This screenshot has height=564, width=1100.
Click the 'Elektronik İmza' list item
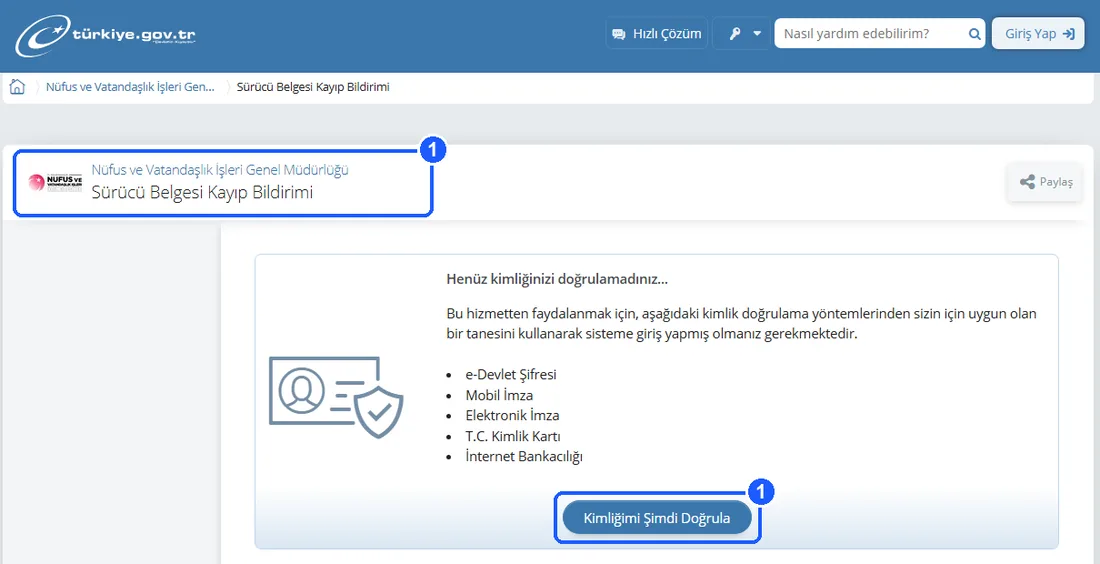coord(512,415)
